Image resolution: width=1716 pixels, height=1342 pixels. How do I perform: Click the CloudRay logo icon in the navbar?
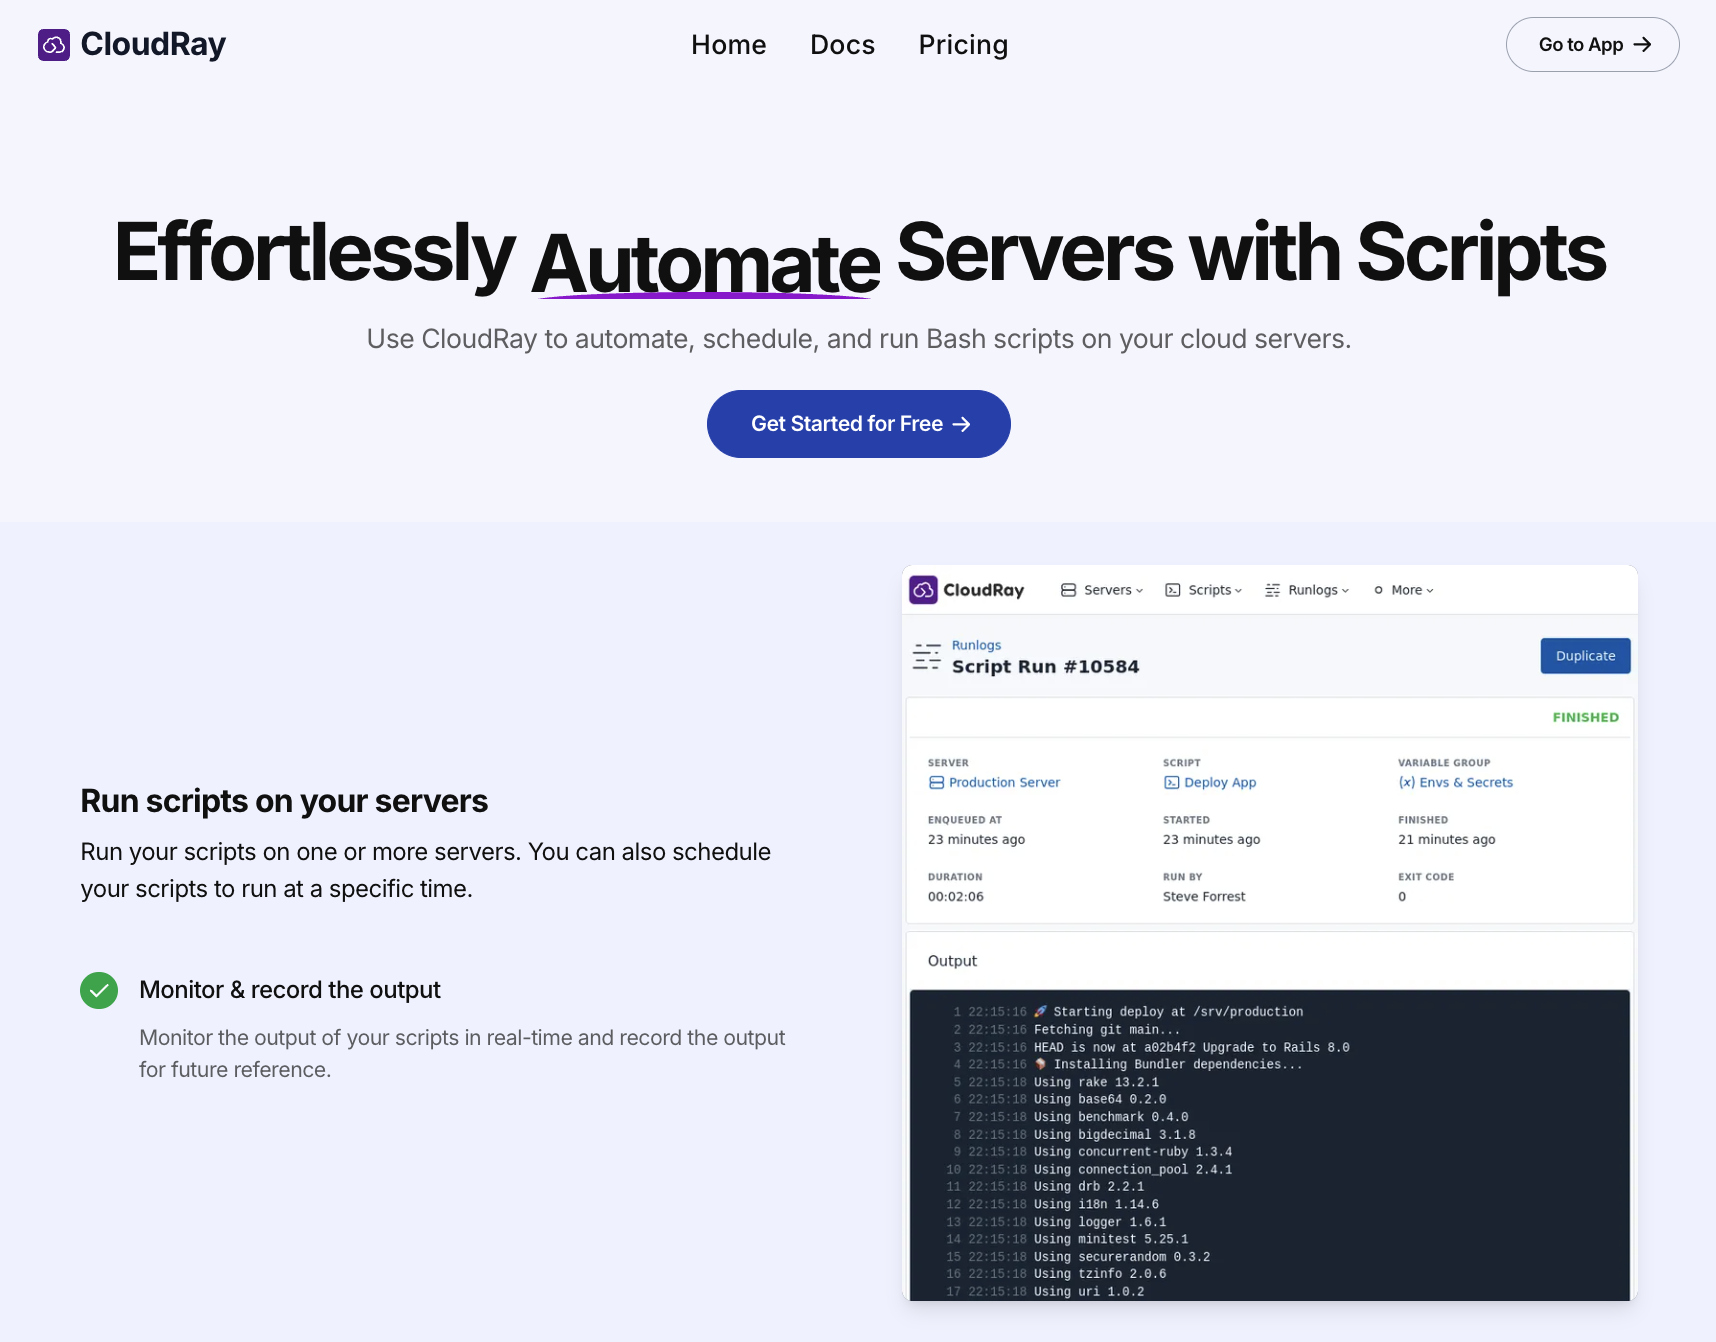54,44
